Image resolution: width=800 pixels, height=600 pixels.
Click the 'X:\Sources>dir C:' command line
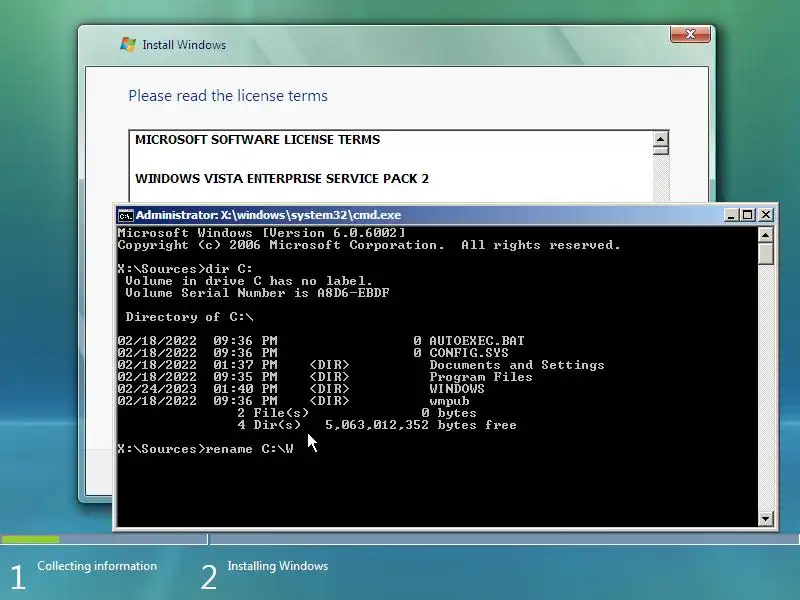pyautogui.click(x=185, y=269)
